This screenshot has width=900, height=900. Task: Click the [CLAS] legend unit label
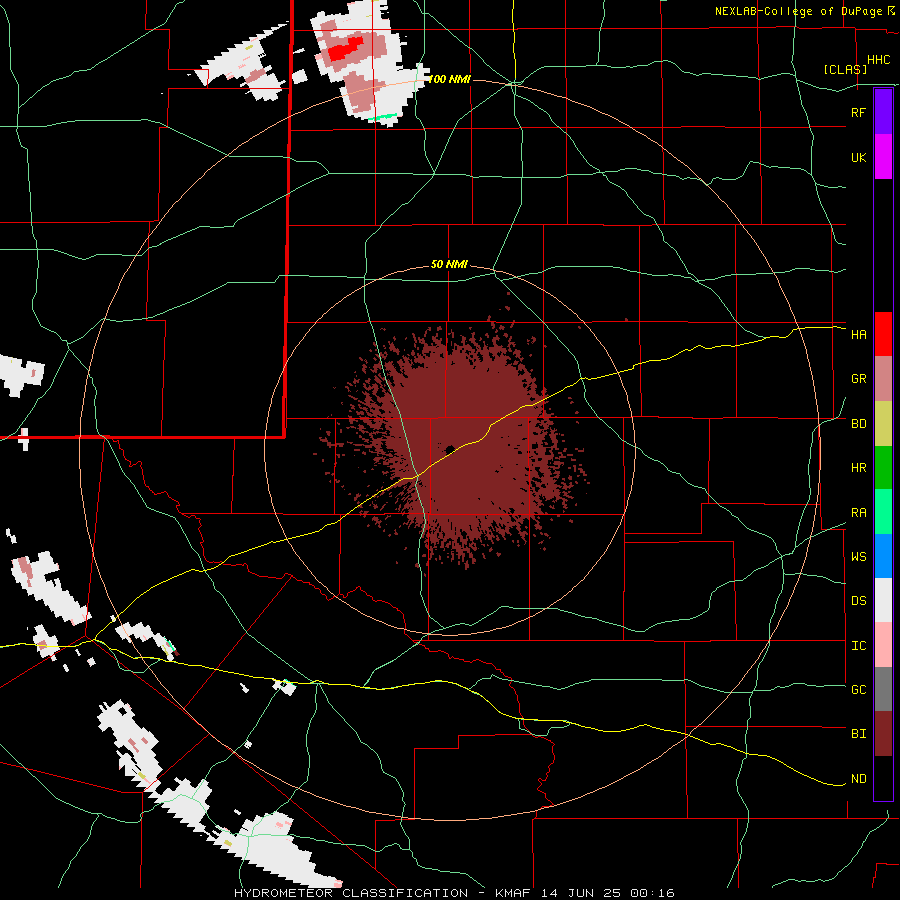845,69
